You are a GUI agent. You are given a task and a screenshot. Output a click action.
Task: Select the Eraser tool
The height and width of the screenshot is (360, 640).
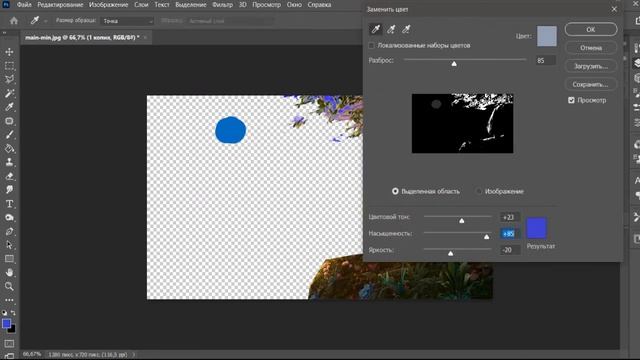9,176
